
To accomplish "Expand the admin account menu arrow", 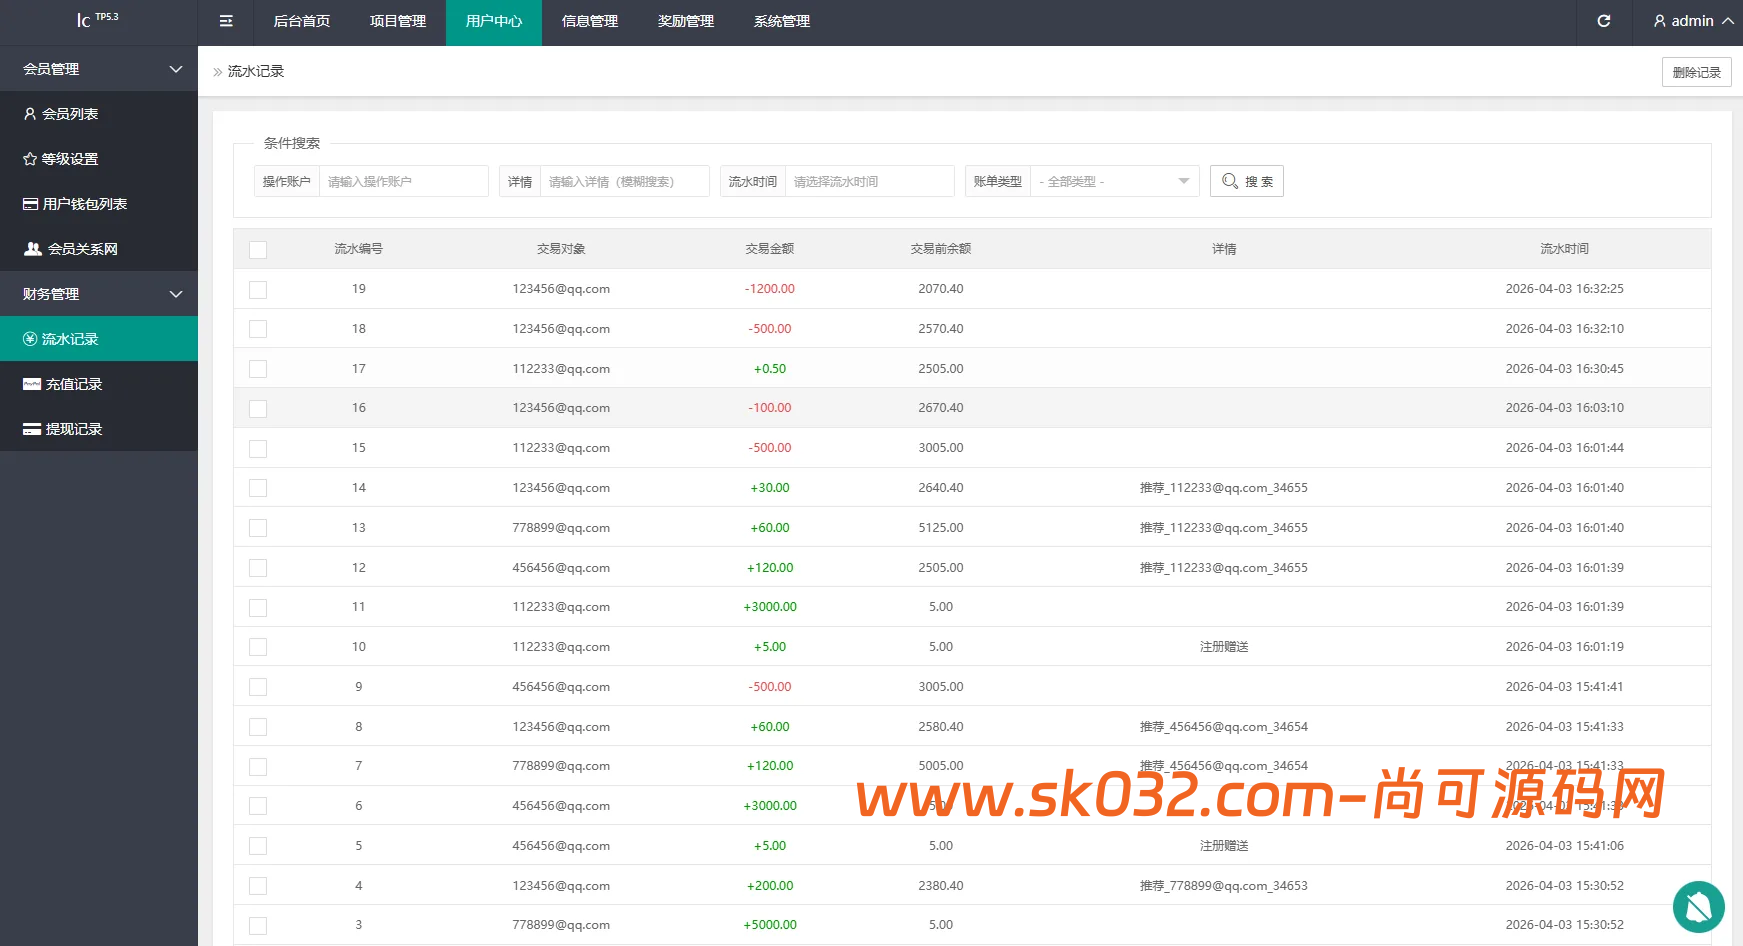I will 1727,21.
